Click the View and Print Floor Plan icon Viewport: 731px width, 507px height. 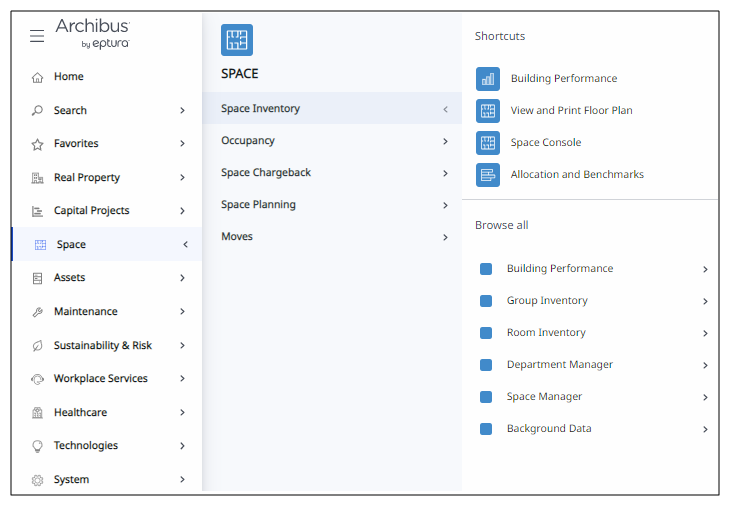(x=488, y=111)
